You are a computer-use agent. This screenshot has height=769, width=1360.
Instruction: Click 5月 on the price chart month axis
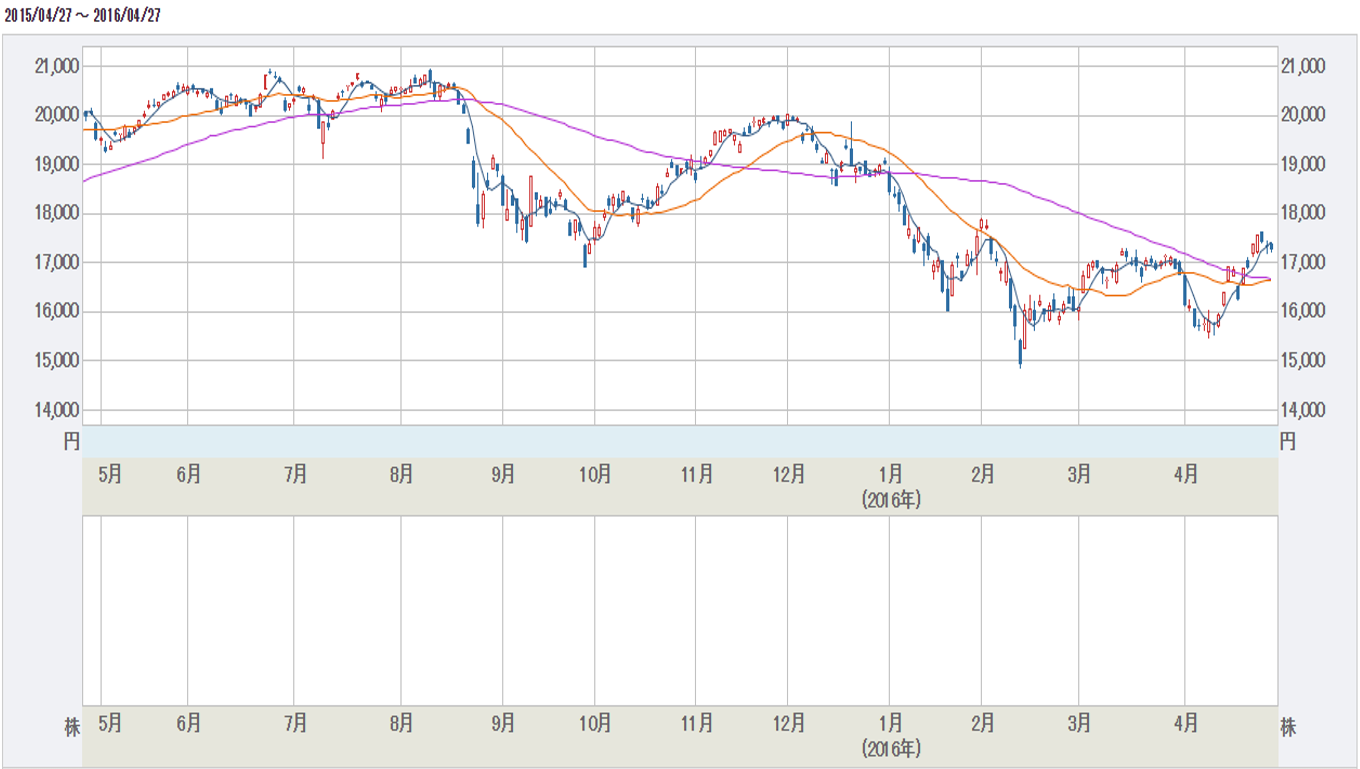tap(110, 475)
